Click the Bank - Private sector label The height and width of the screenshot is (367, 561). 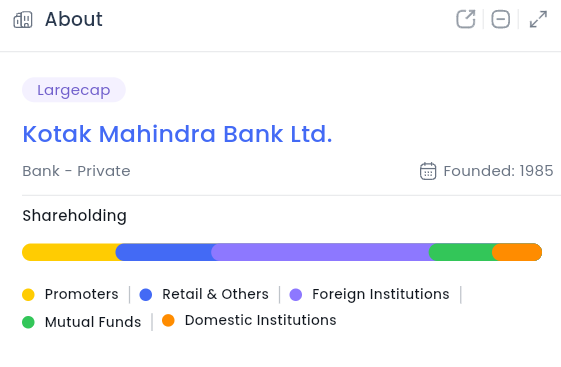click(76, 171)
